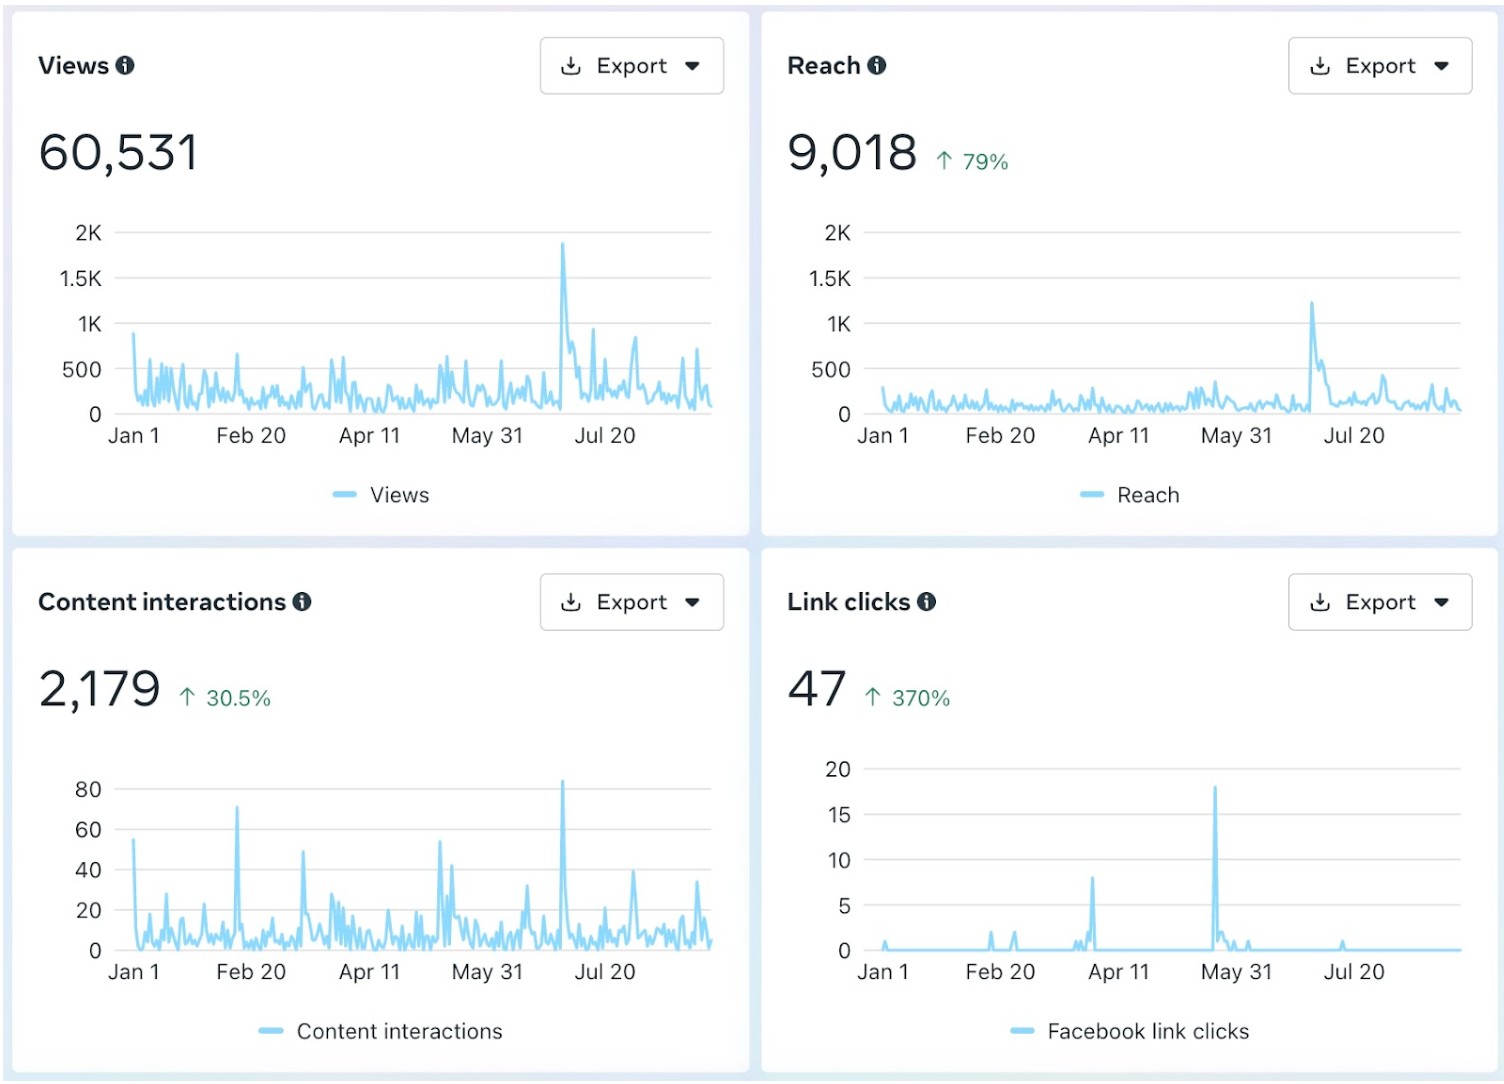Click the 370% increase indicator
Screen dimensions: 1504x1084
coord(920,698)
